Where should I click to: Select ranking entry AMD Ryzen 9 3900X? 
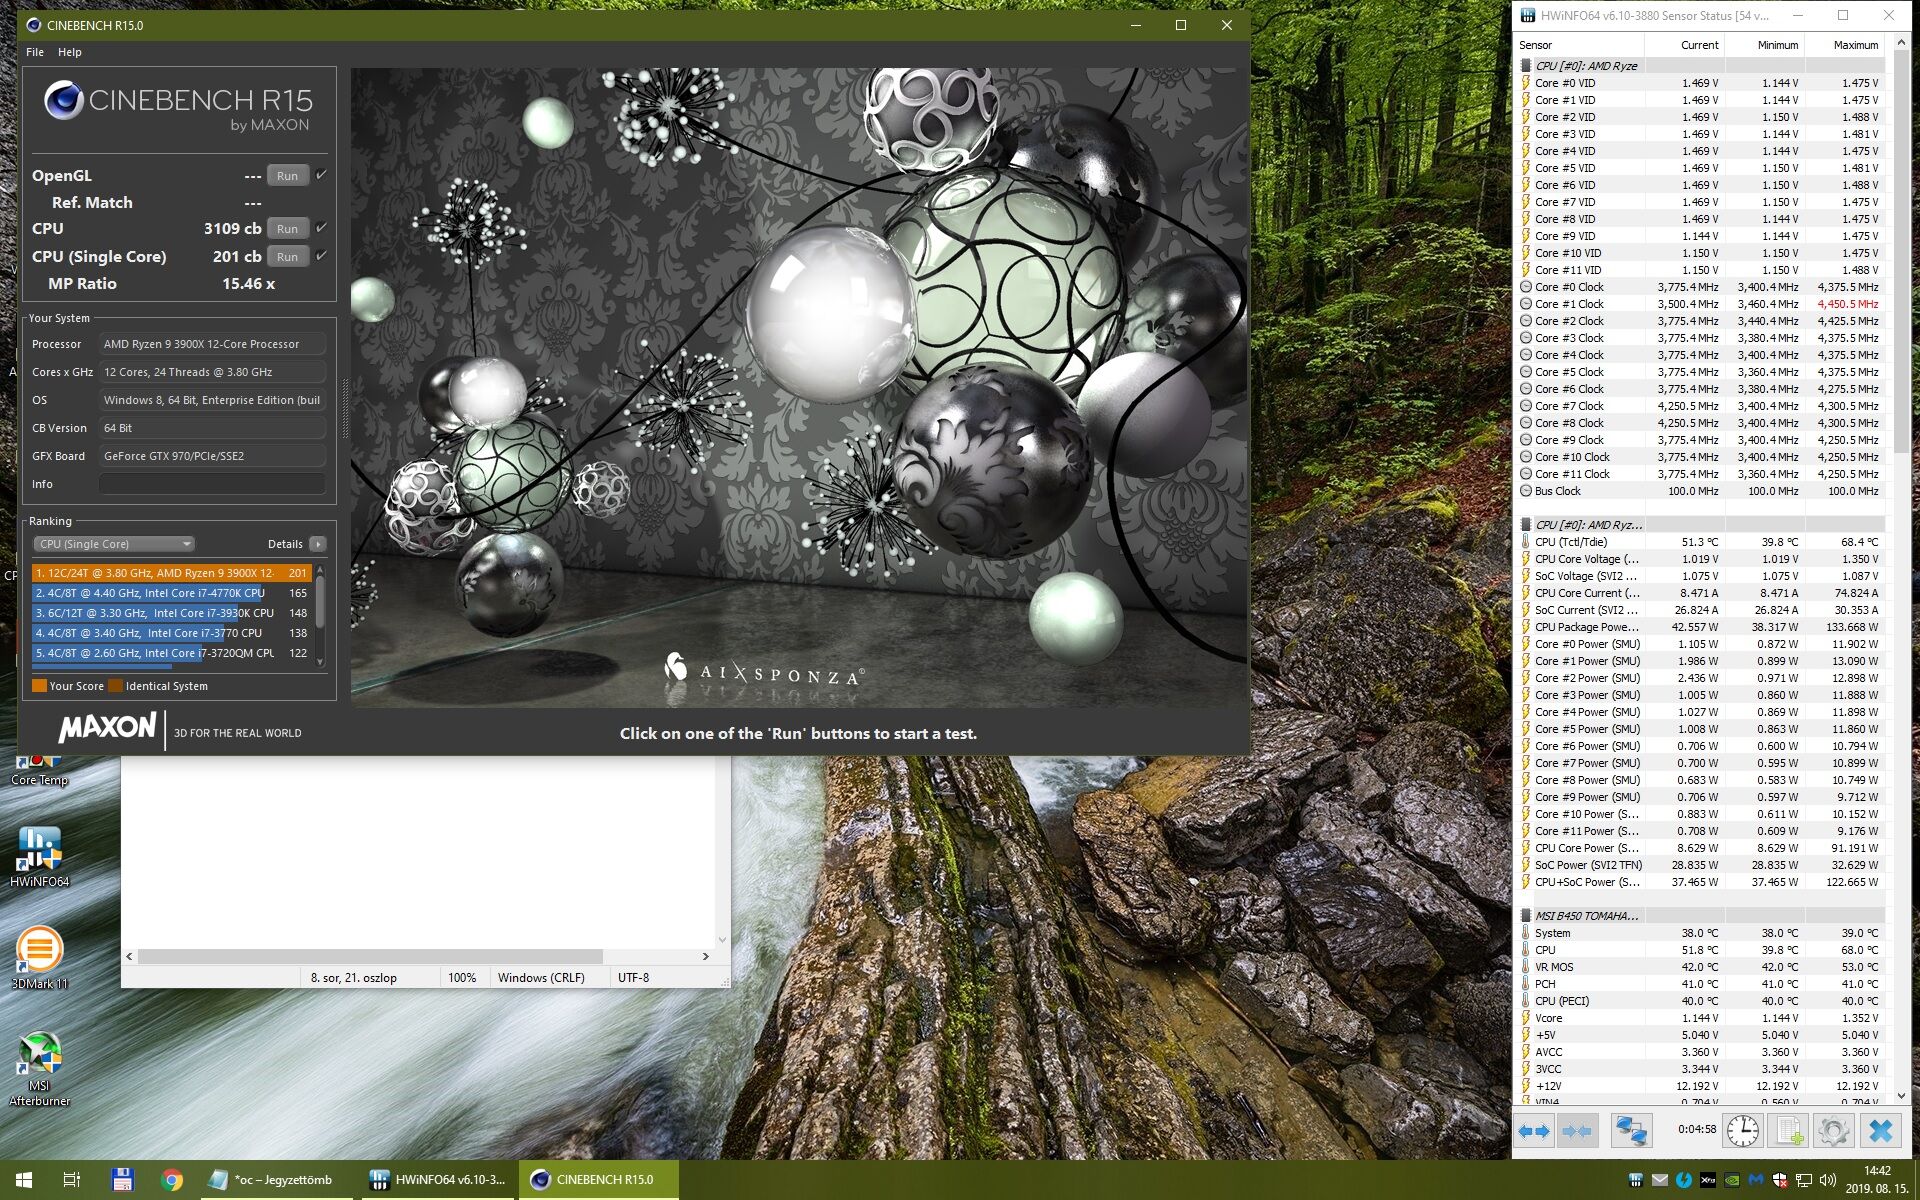point(171,573)
